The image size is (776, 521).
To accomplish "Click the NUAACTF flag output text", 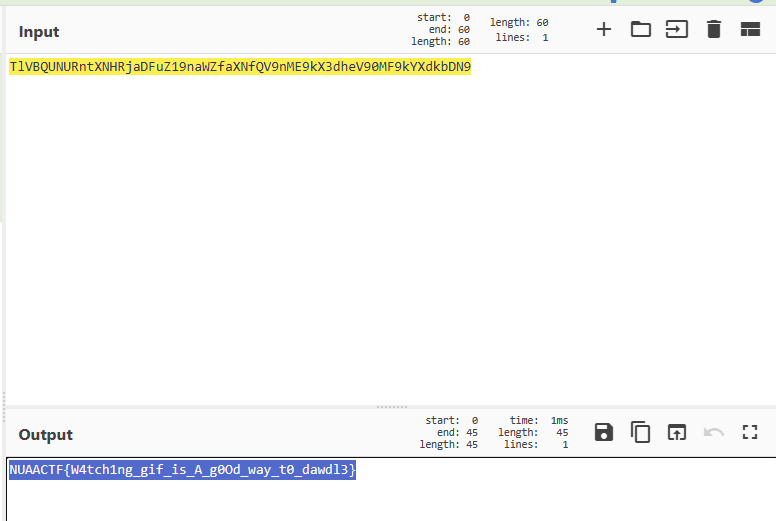I will (x=183, y=470).
